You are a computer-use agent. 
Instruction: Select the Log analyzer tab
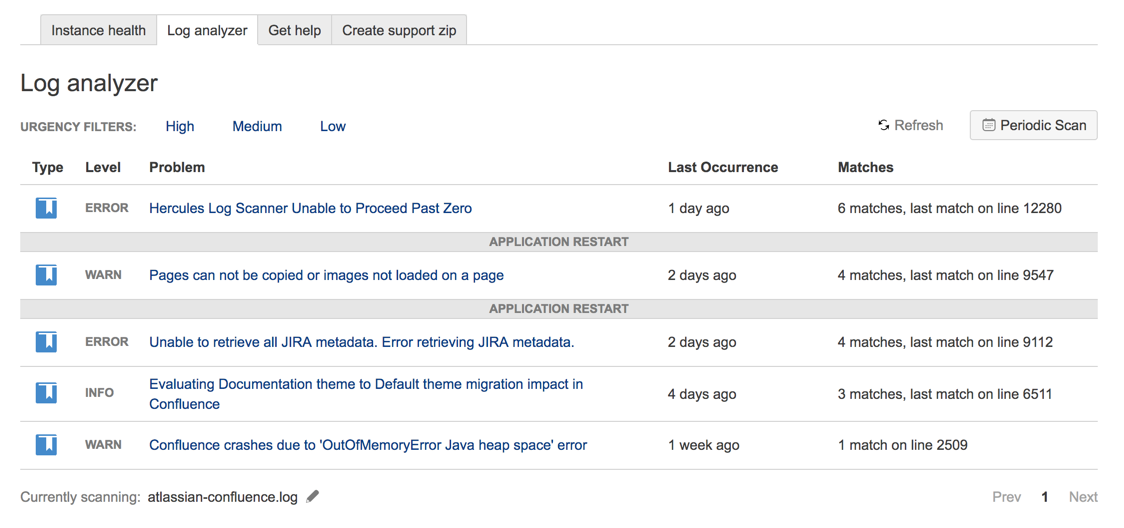tap(207, 30)
